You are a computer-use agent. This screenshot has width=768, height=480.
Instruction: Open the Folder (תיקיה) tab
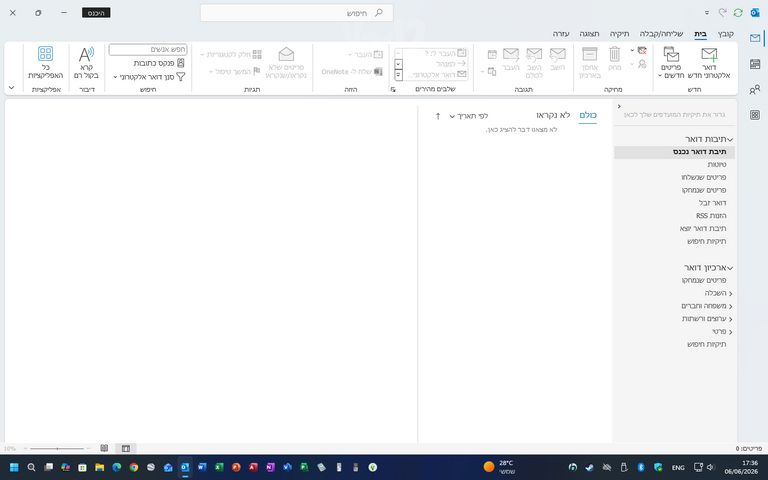[x=619, y=34]
